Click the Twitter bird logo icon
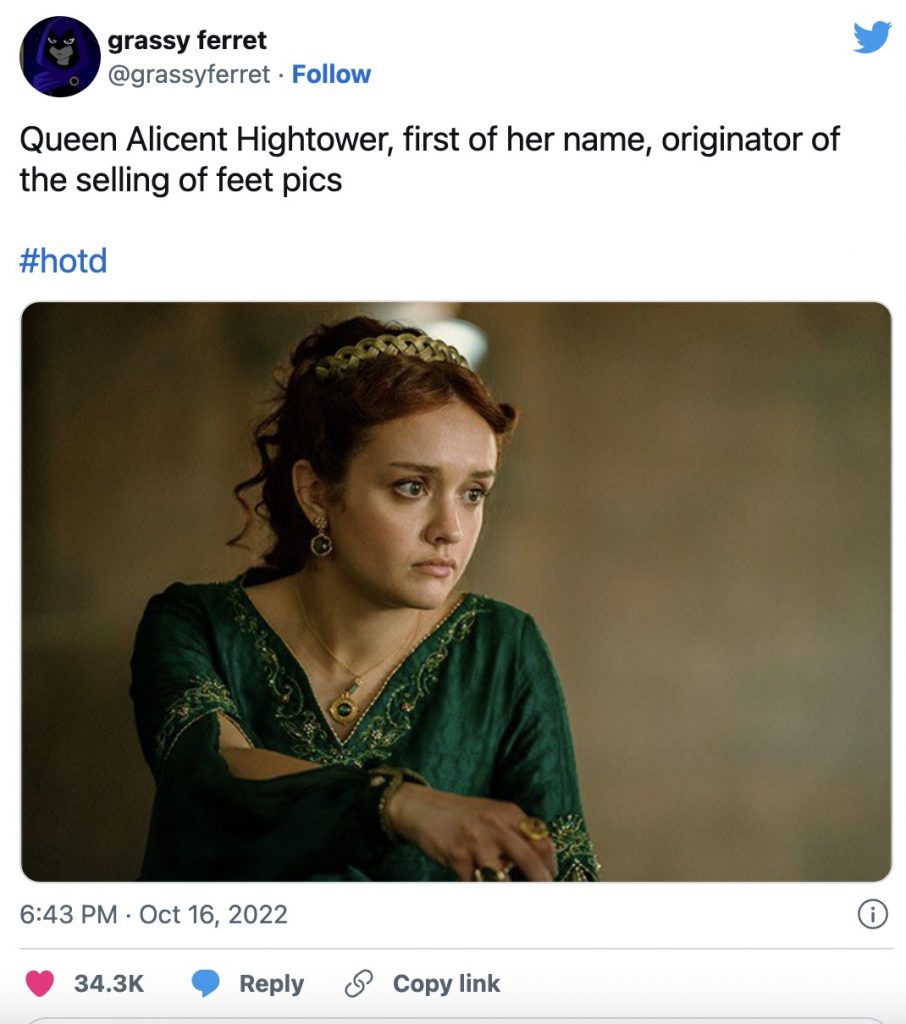This screenshot has height=1024, width=906. 871,37
